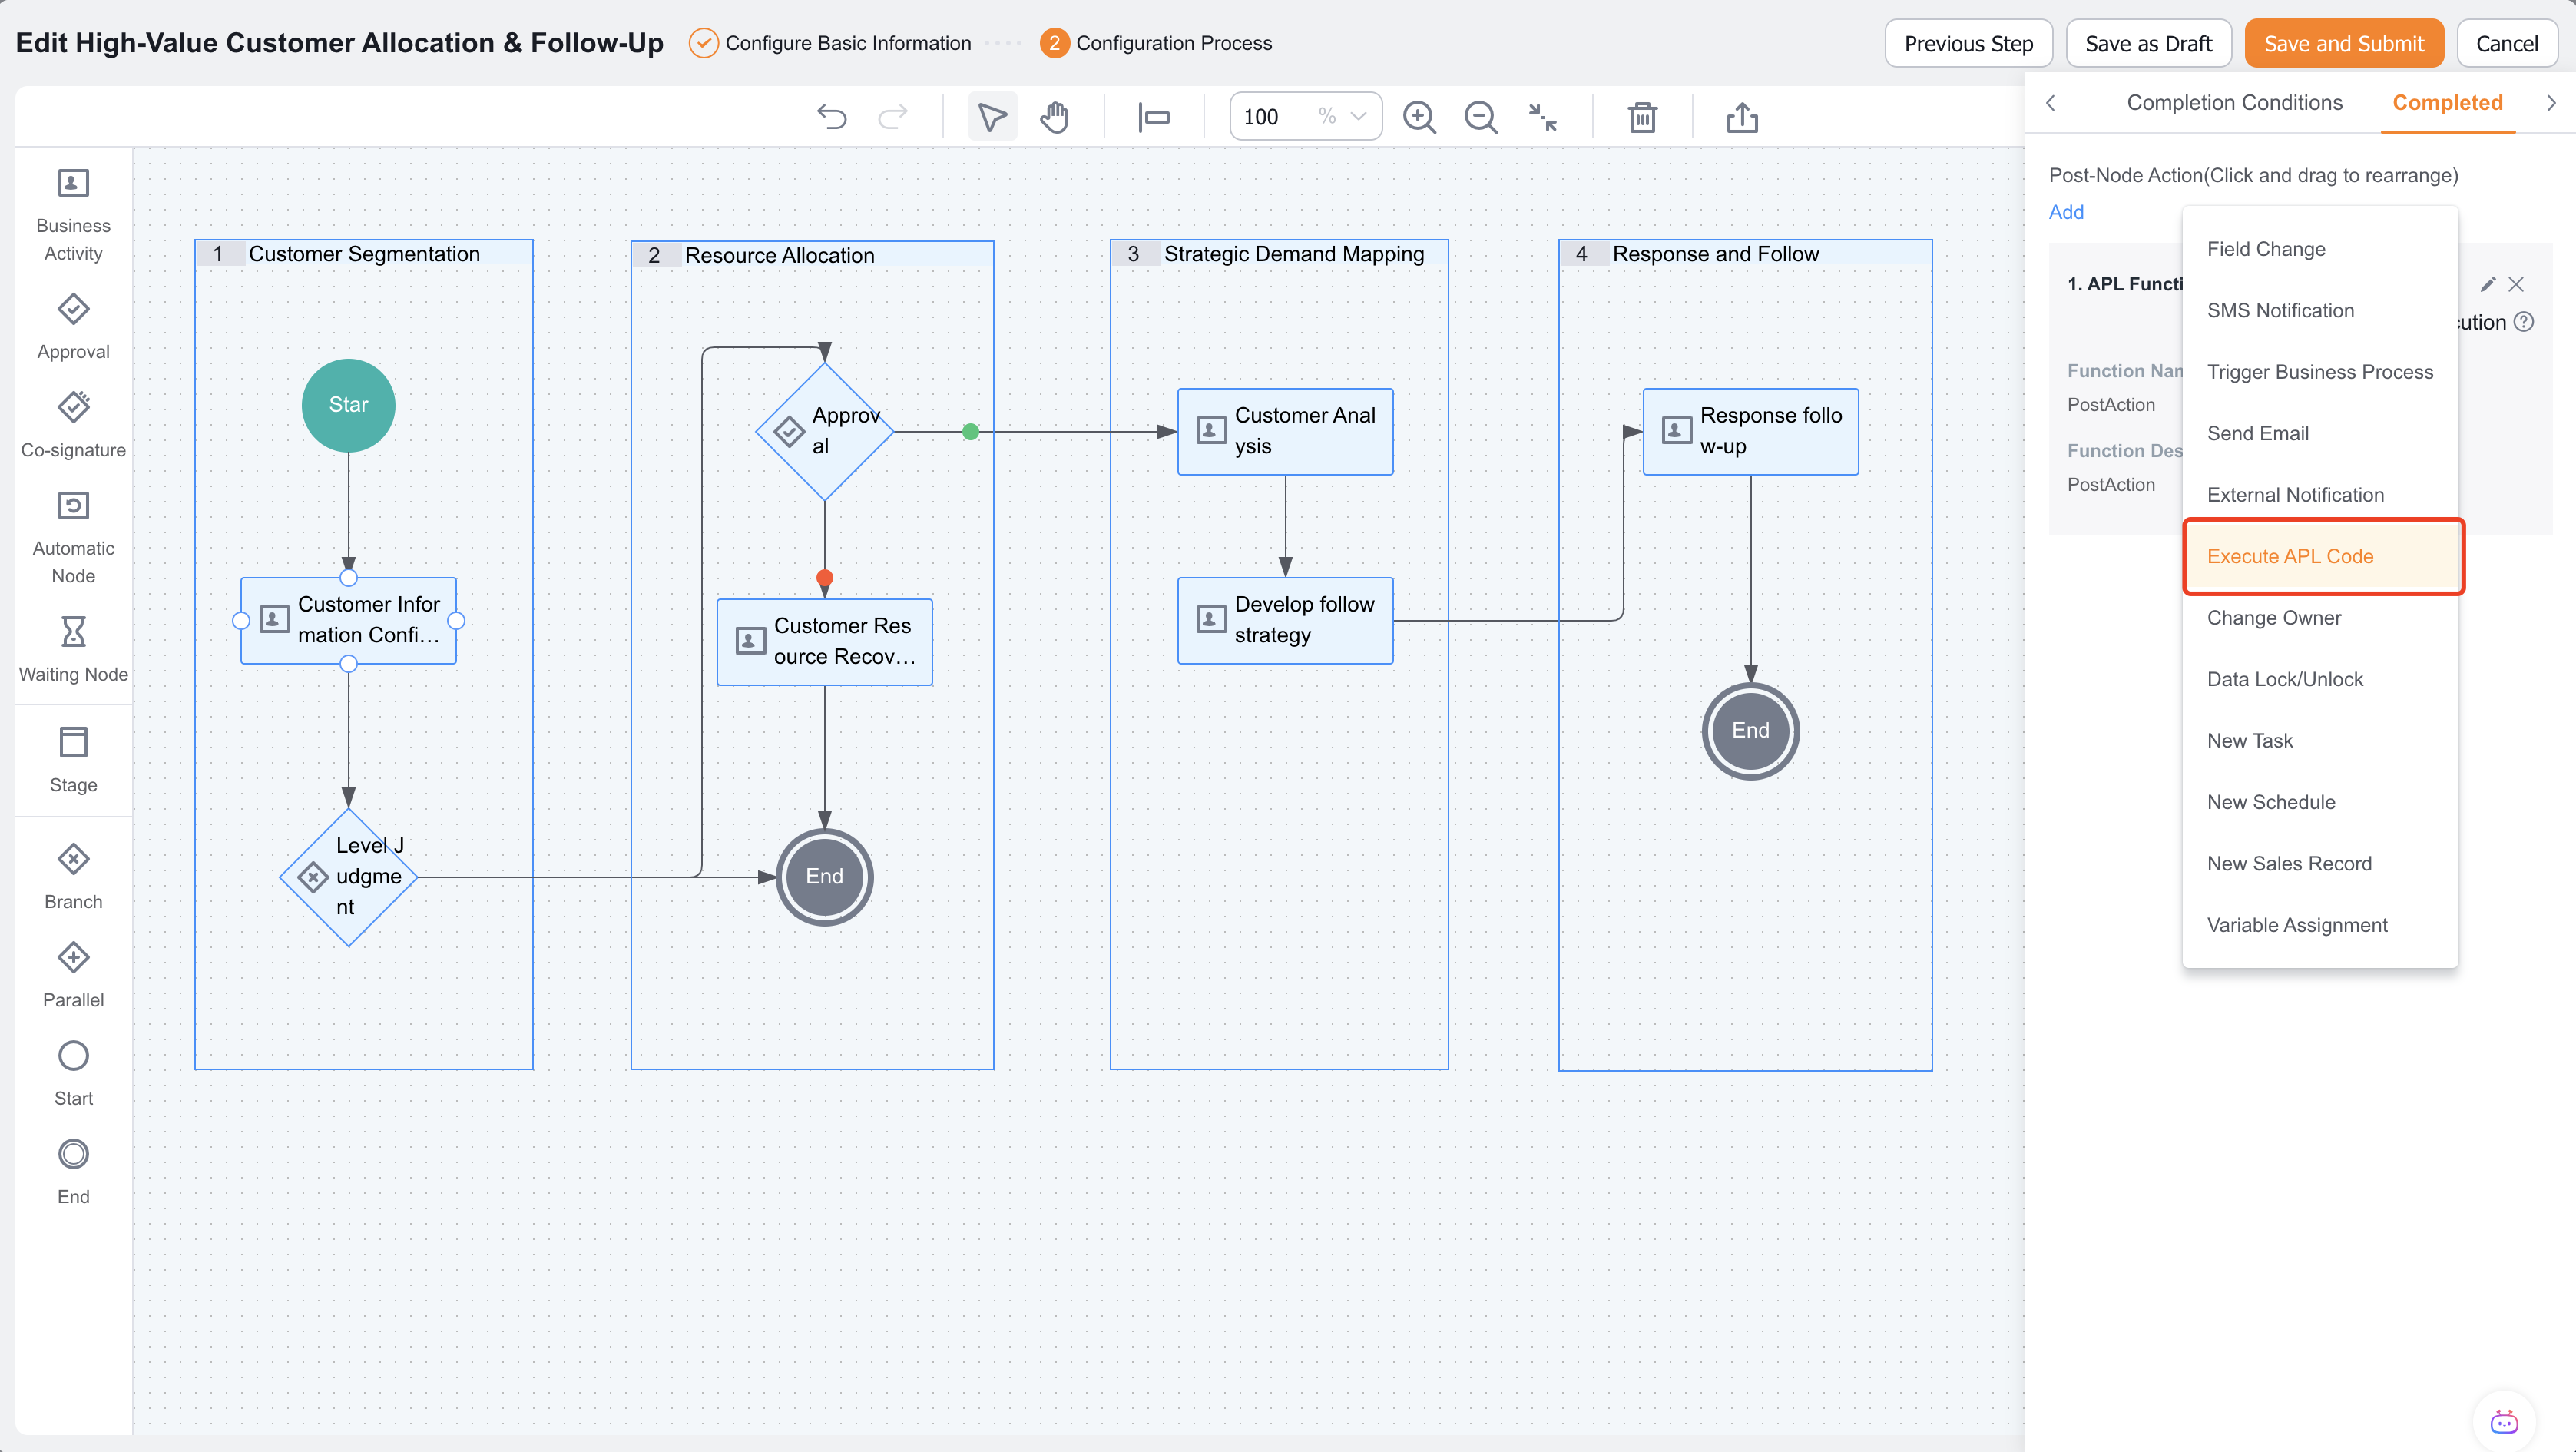Select End node in Resource Allocation
This screenshot has width=2576, height=1452.
click(824, 877)
